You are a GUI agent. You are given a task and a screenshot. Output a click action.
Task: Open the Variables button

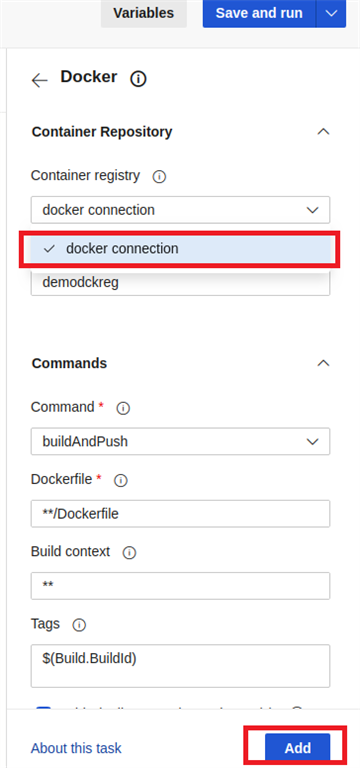[144, 13]
